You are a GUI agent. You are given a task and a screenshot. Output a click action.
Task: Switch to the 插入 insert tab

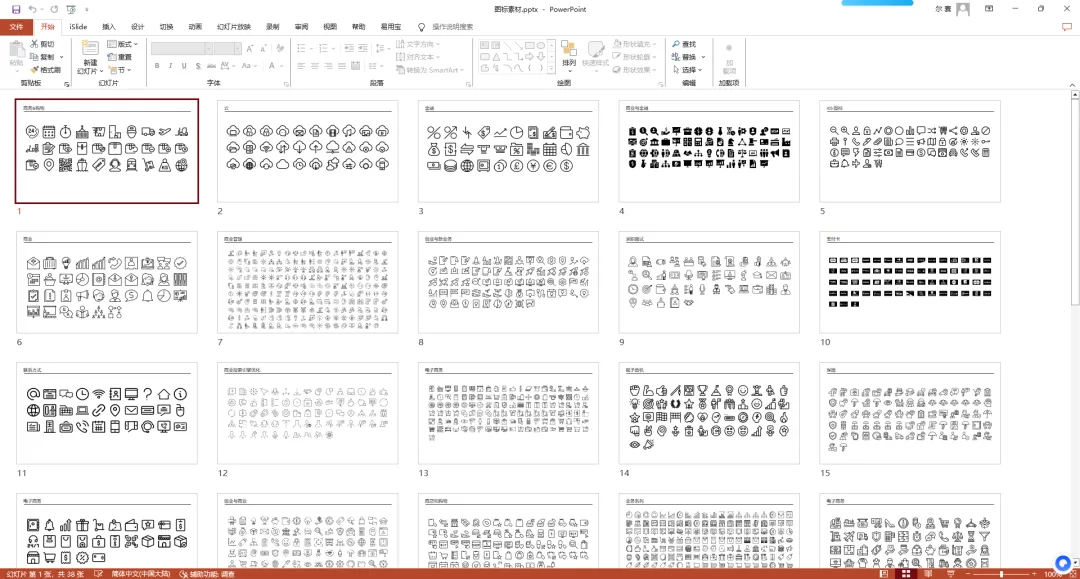(x=109, y=27)
